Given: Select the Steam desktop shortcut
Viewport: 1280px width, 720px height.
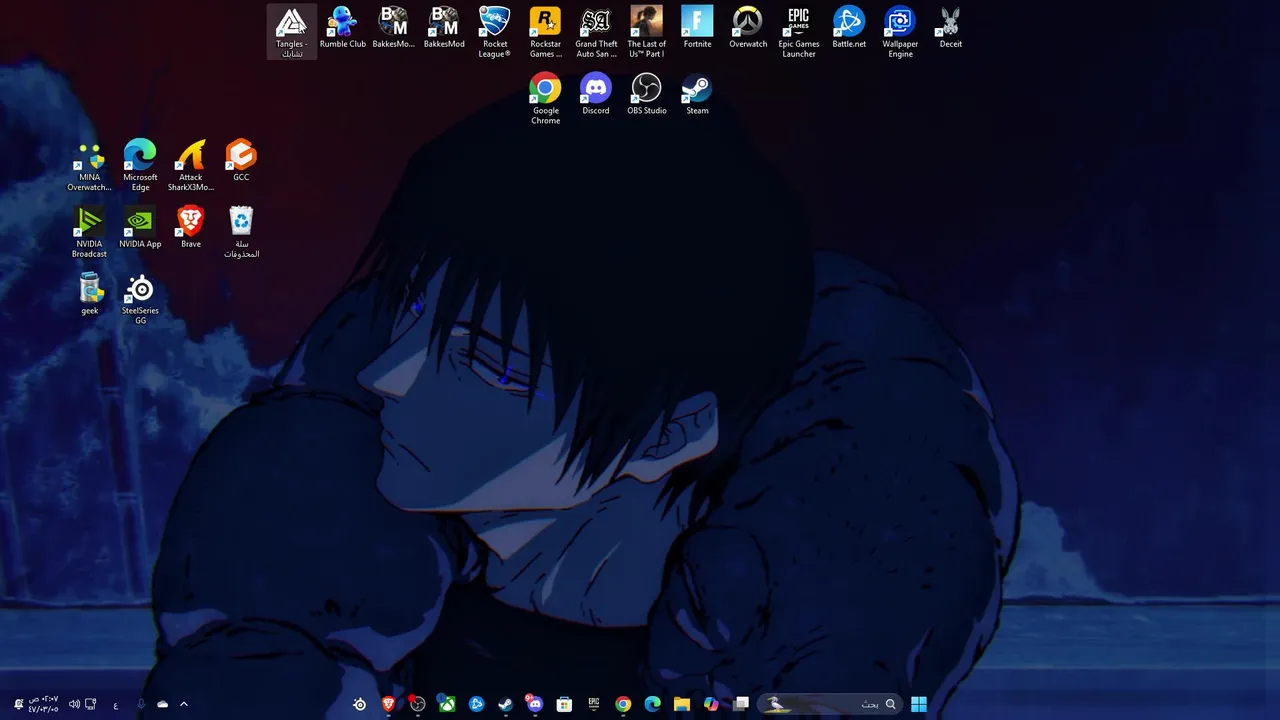Looking at the screenshot, I should point(697,94).
